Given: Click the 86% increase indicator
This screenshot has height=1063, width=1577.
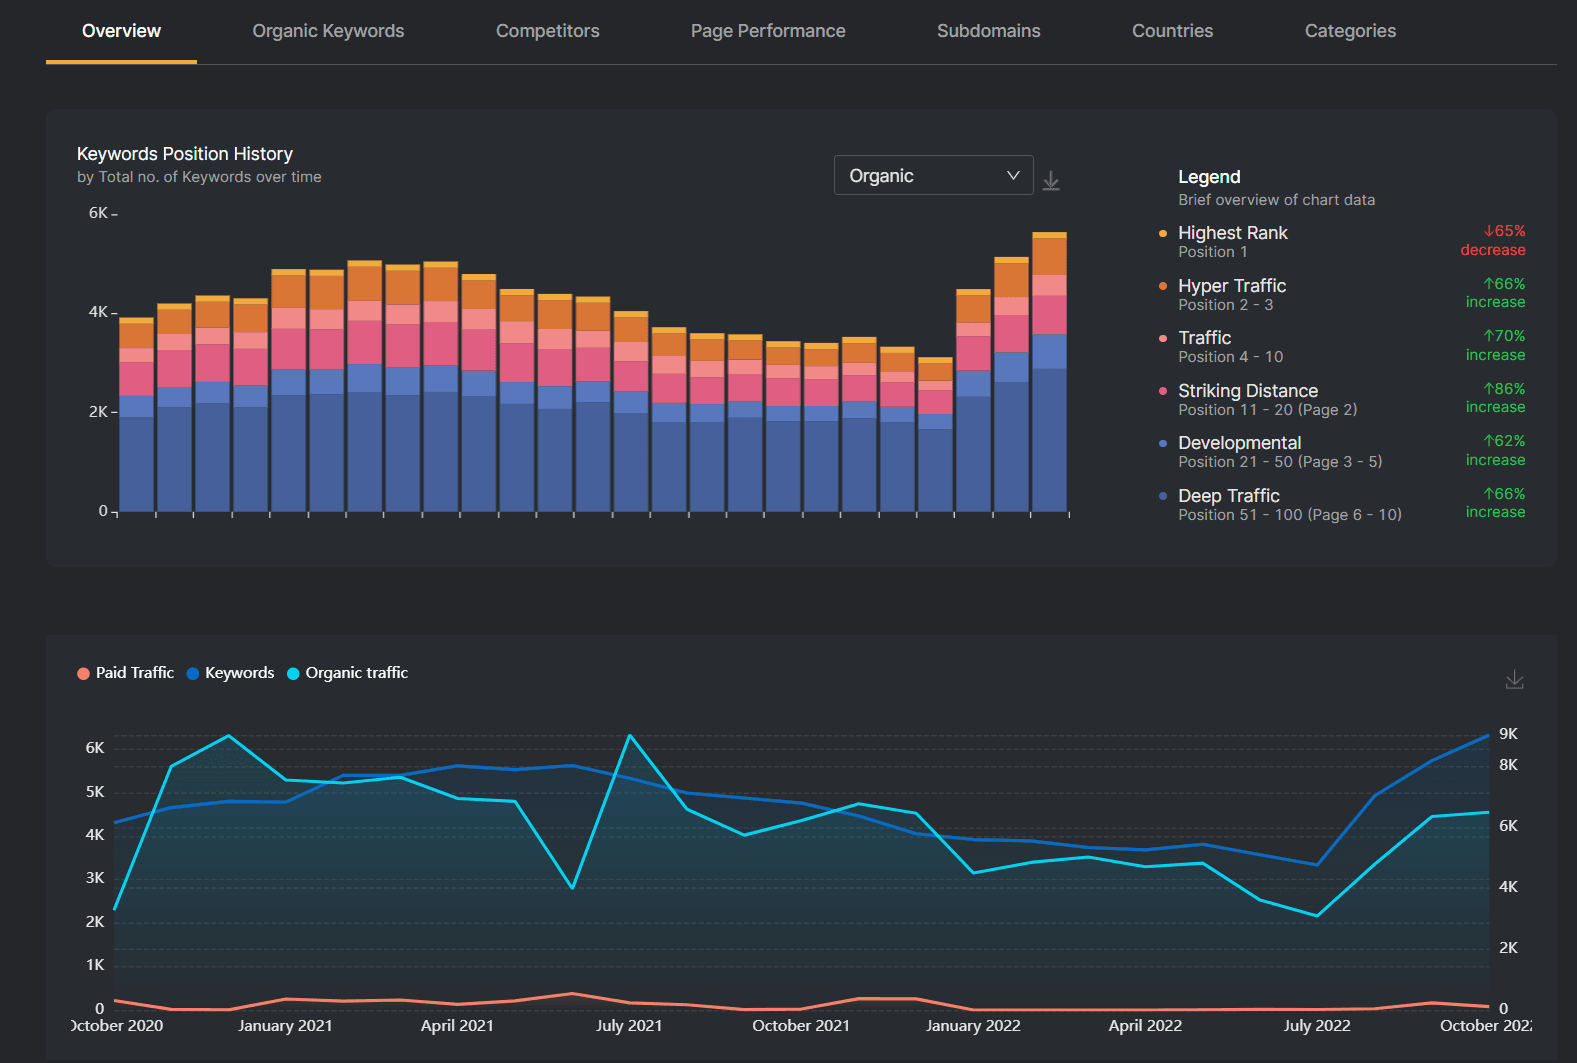Looking at the screenshot, I should [x=1495, y=398].
